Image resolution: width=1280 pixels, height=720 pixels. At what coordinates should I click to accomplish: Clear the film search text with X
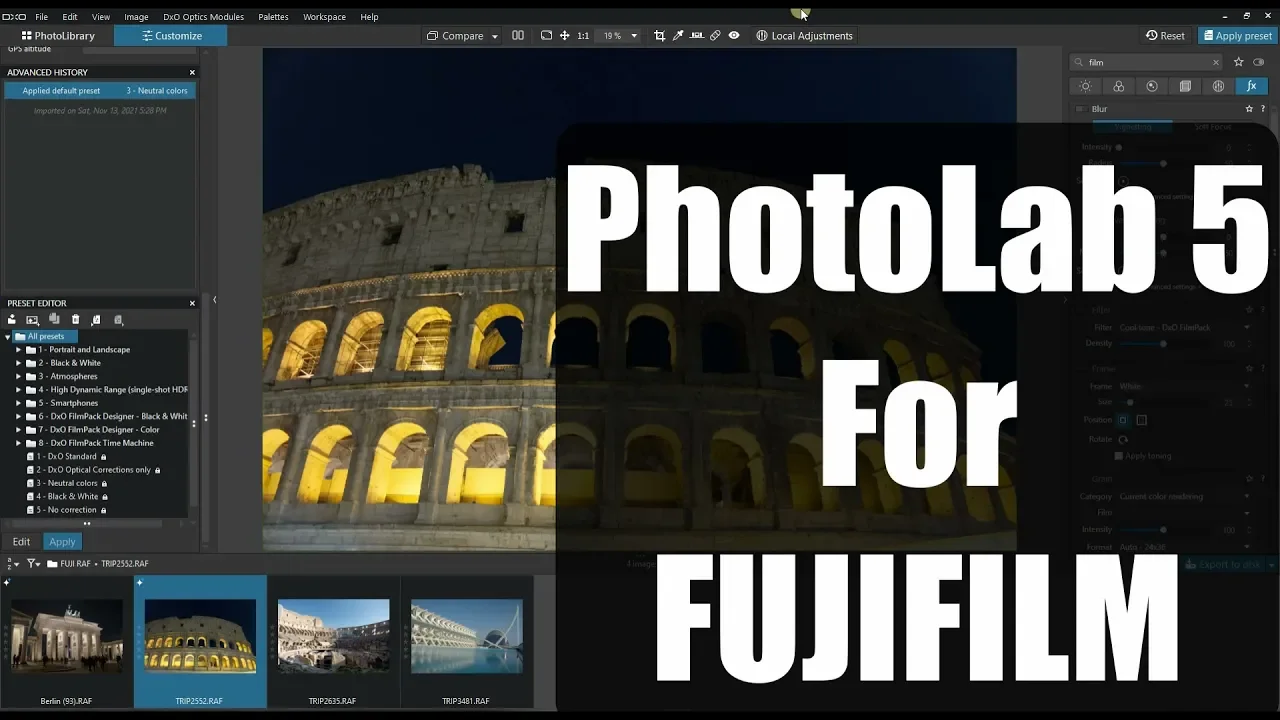(x=1216, y=62)
